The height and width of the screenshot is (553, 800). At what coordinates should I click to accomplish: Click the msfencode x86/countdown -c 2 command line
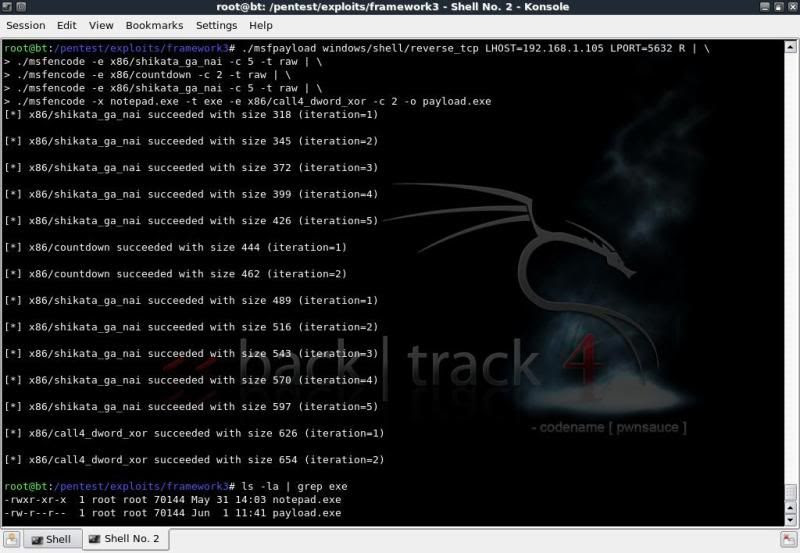[x=147, y=75]
